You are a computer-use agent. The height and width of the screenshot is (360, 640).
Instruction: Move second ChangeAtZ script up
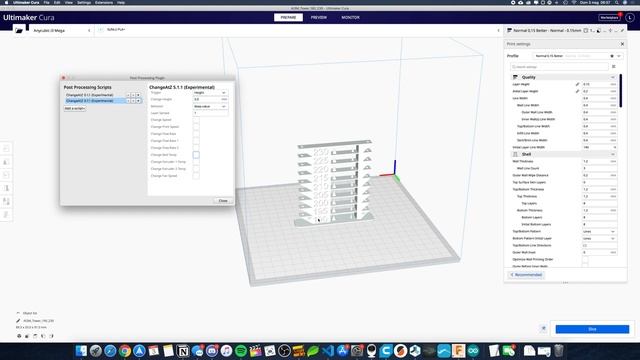point(128,100)
